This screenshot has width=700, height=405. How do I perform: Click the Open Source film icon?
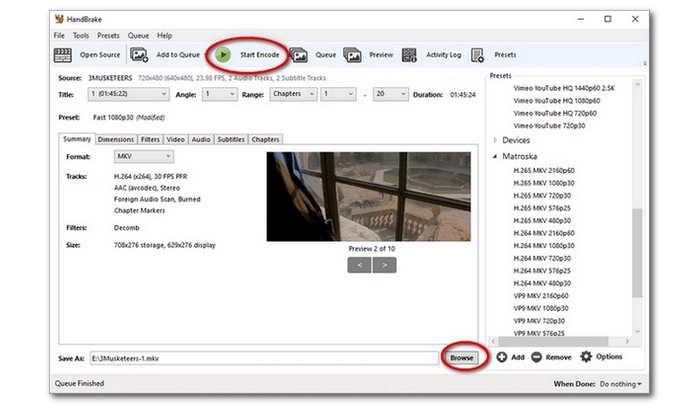tap(62, 55)
